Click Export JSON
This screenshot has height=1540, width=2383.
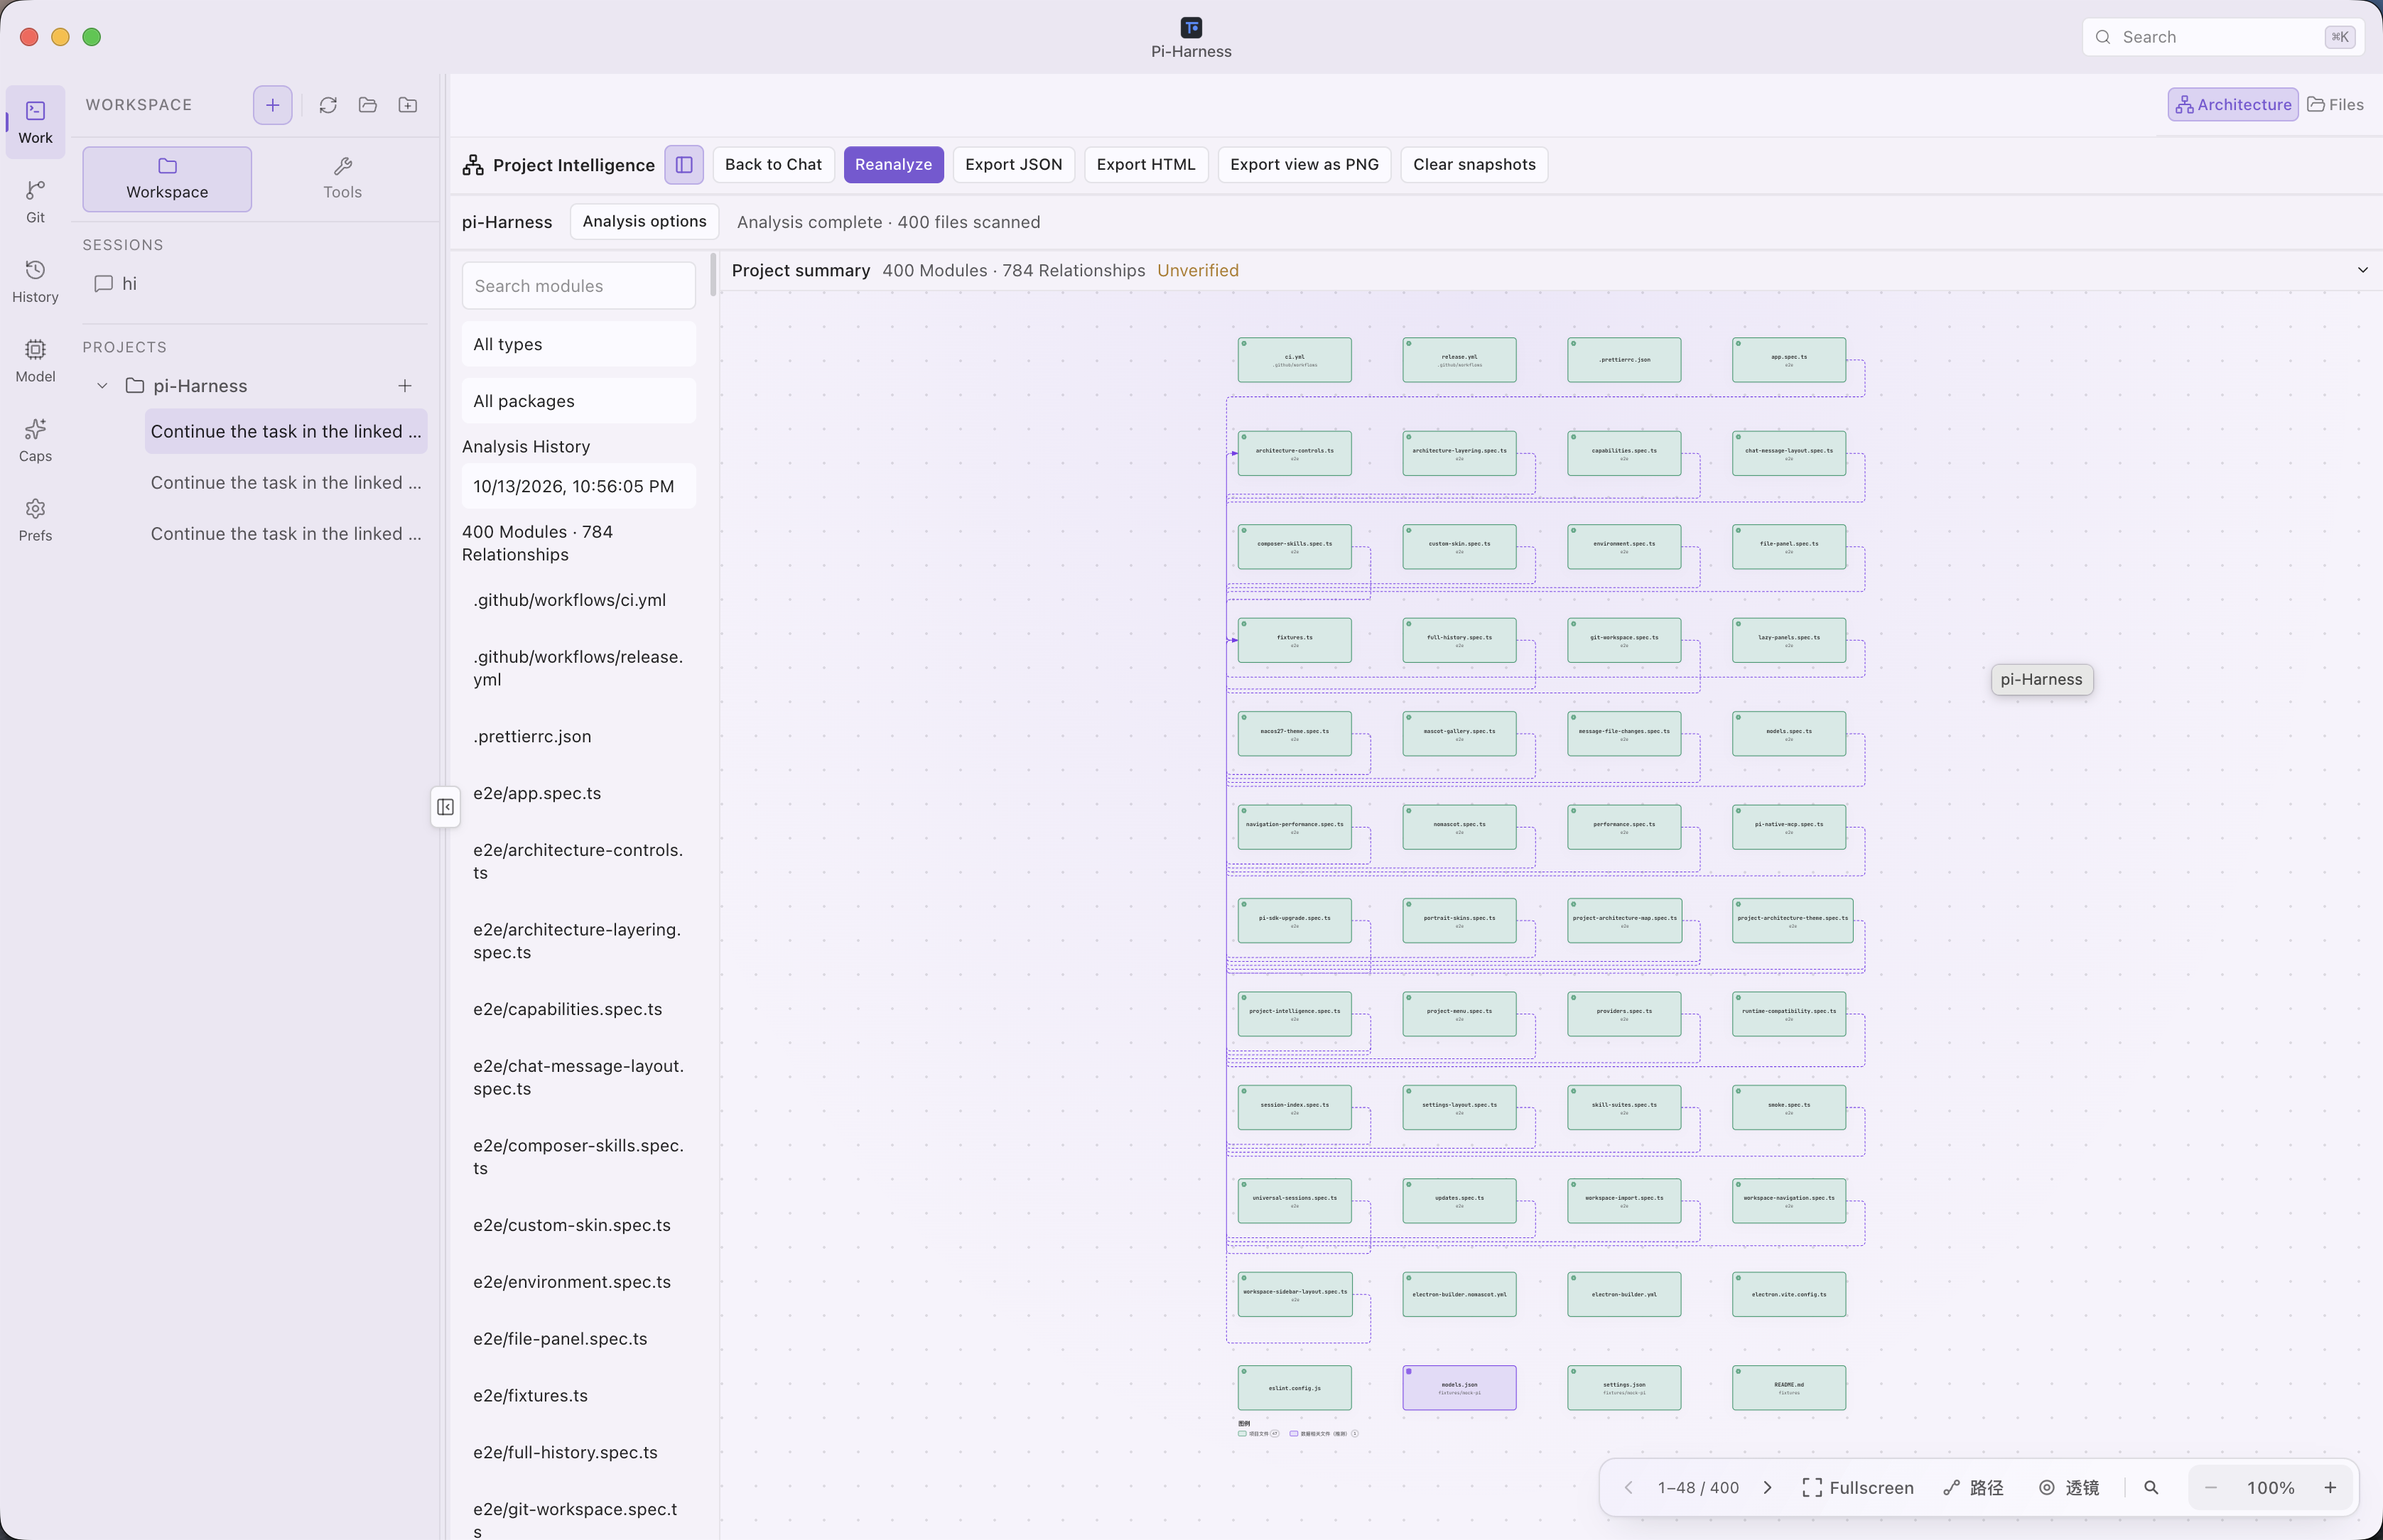pos(1013,165)
